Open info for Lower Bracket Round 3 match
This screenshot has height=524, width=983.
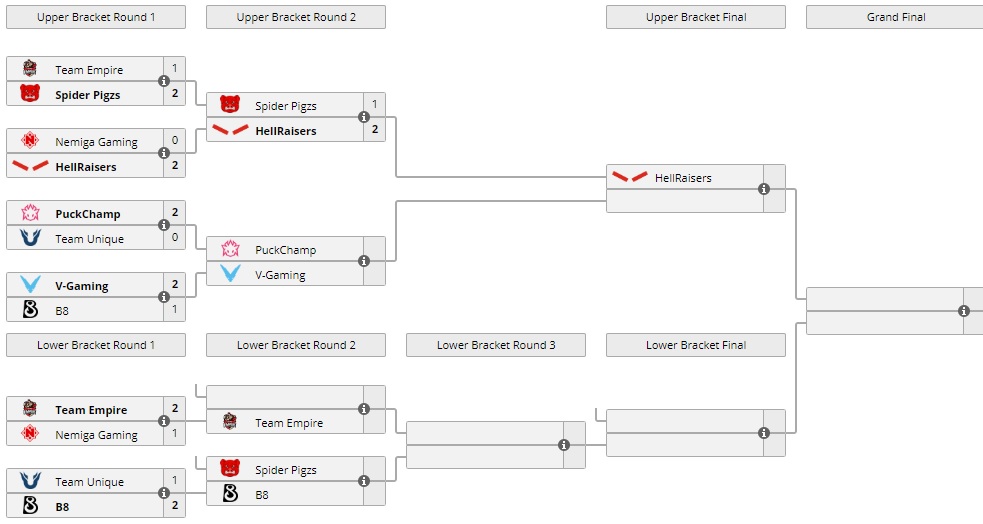click(564, 445)
